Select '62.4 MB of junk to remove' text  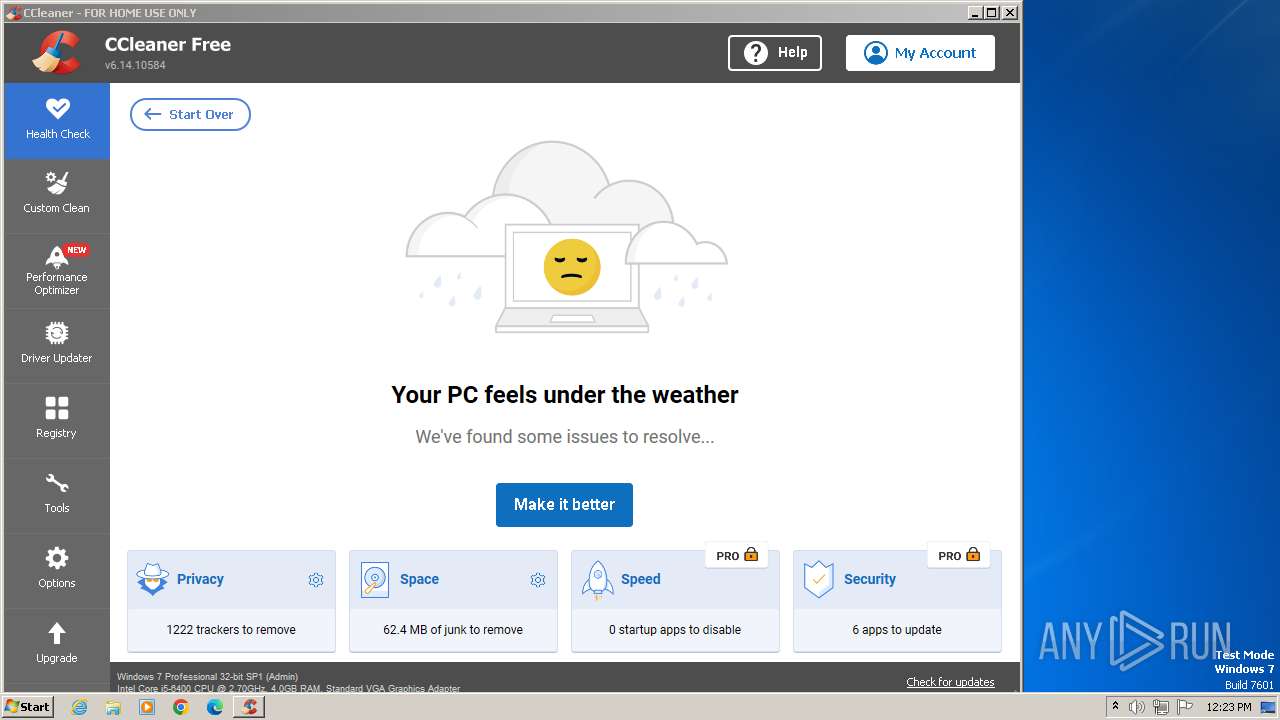pos(453,630)
